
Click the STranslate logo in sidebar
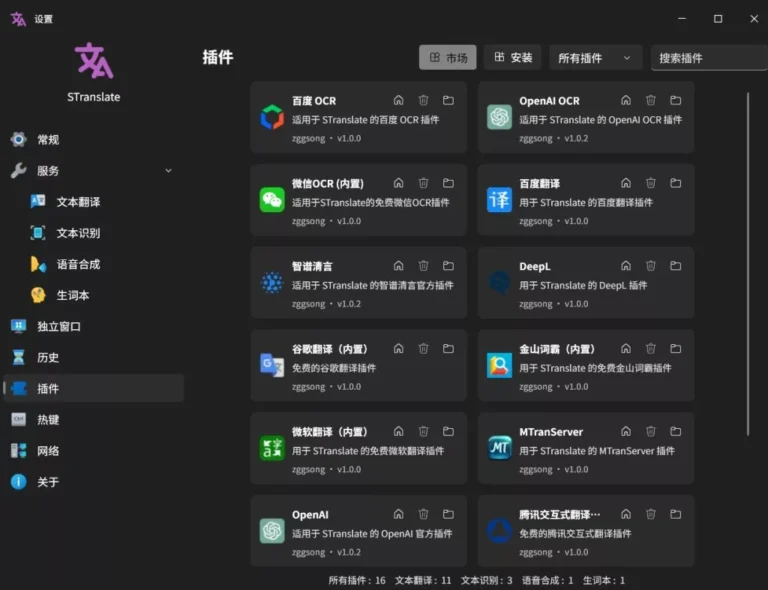[94, 61]
